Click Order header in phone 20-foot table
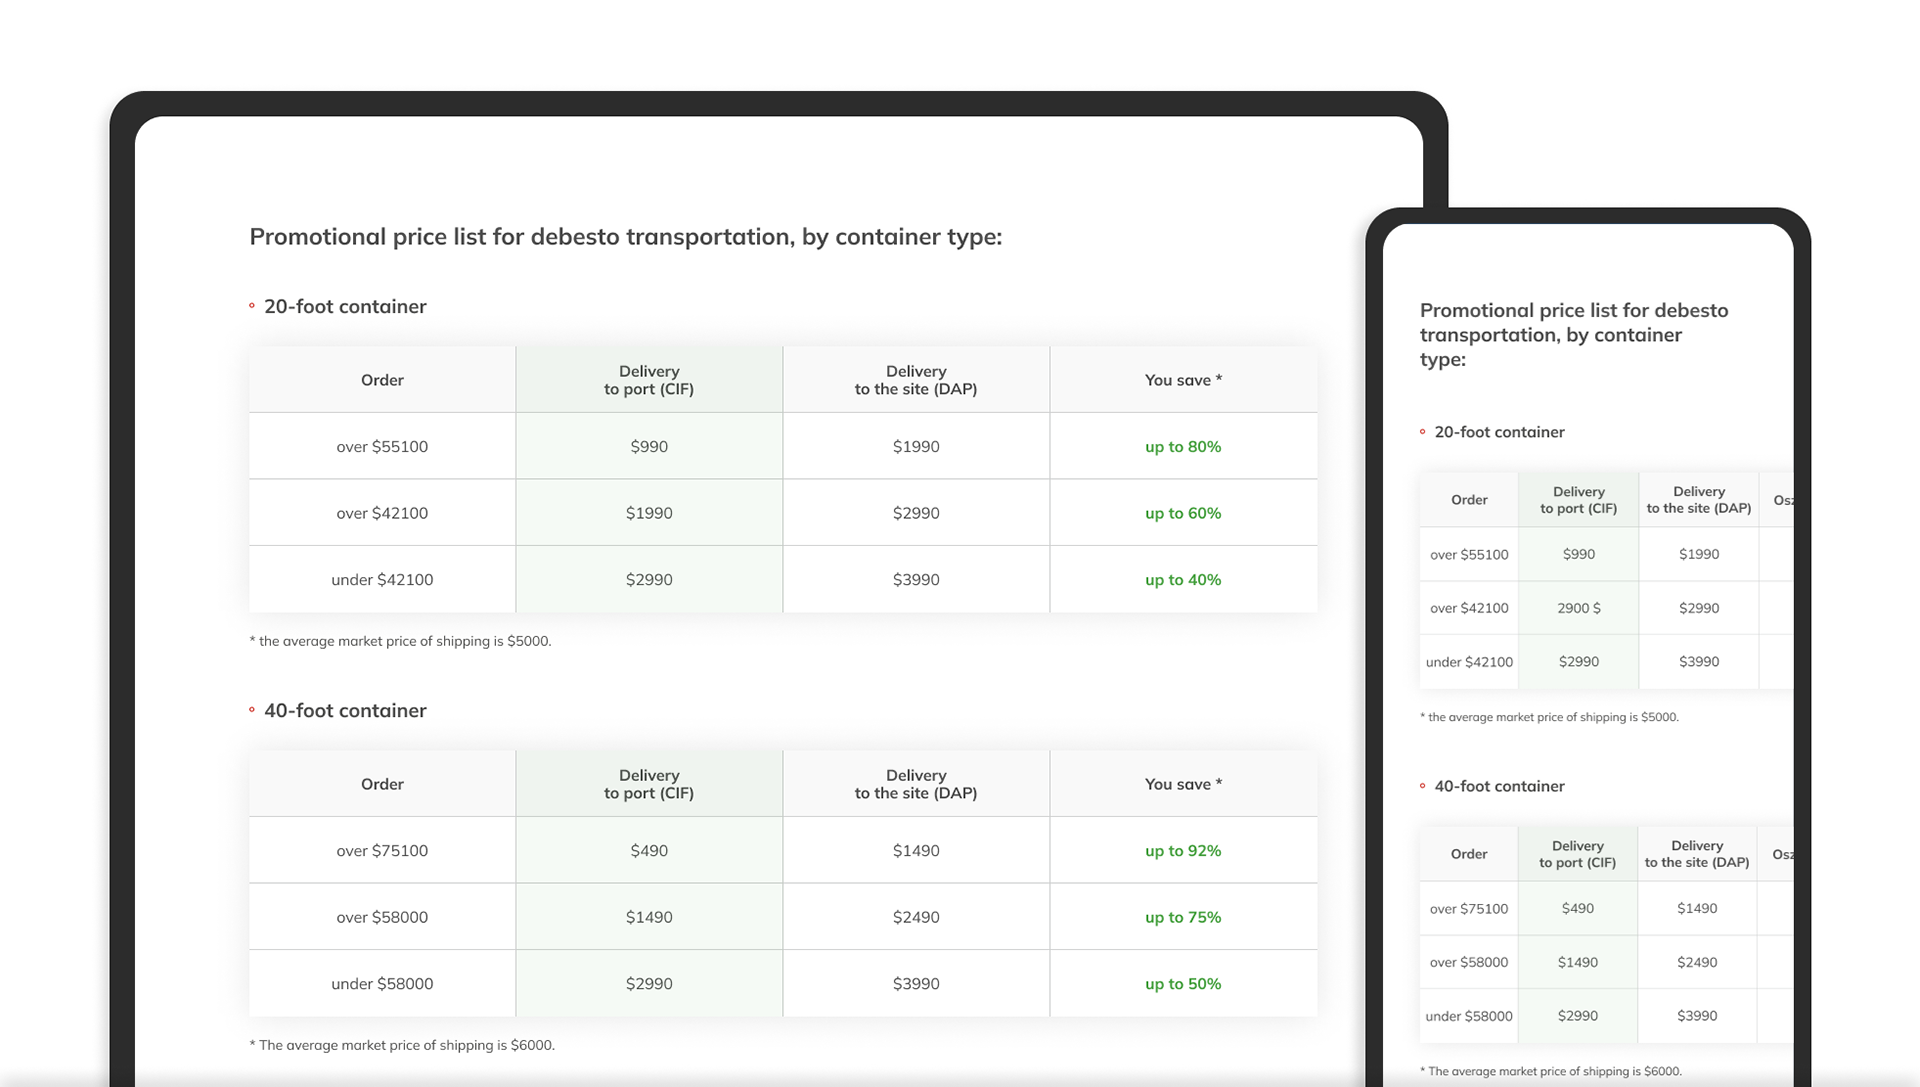This screenshot has height=1087, width=1920. tap(1469, 500)
